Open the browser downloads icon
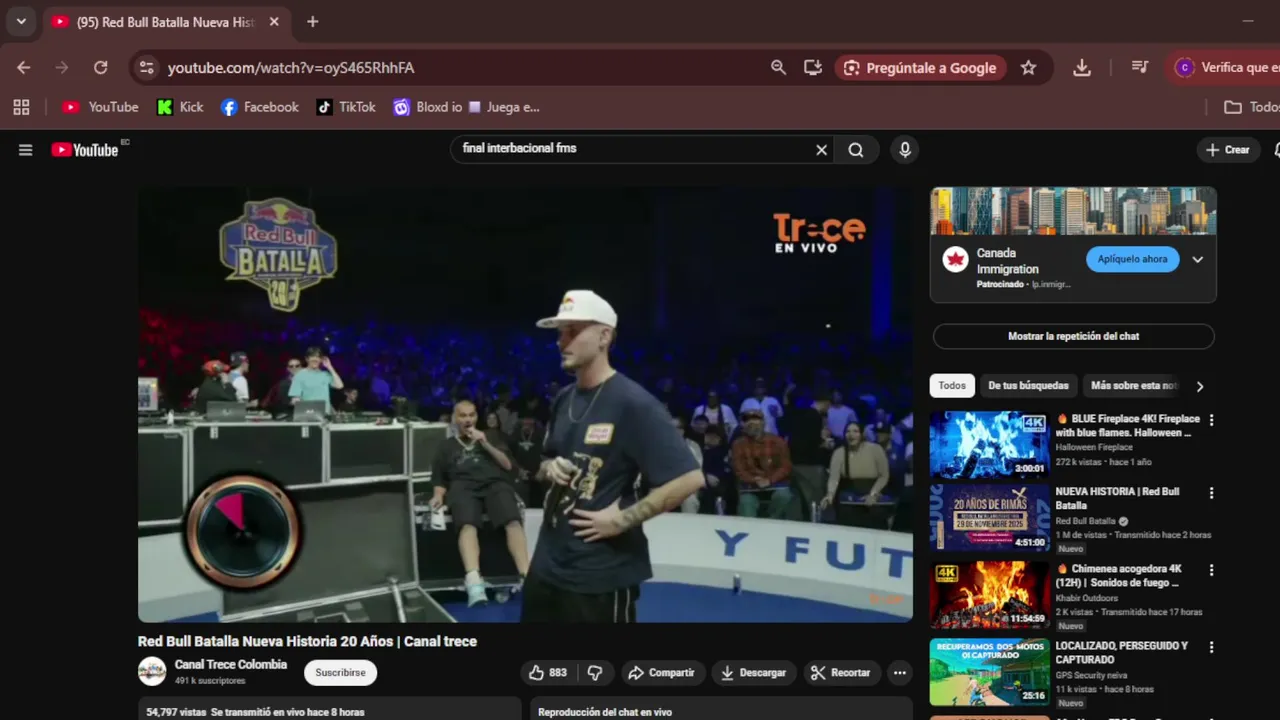Image resolution: width=1280 pixels, height=720 pixels. (x=1082, y=67)
